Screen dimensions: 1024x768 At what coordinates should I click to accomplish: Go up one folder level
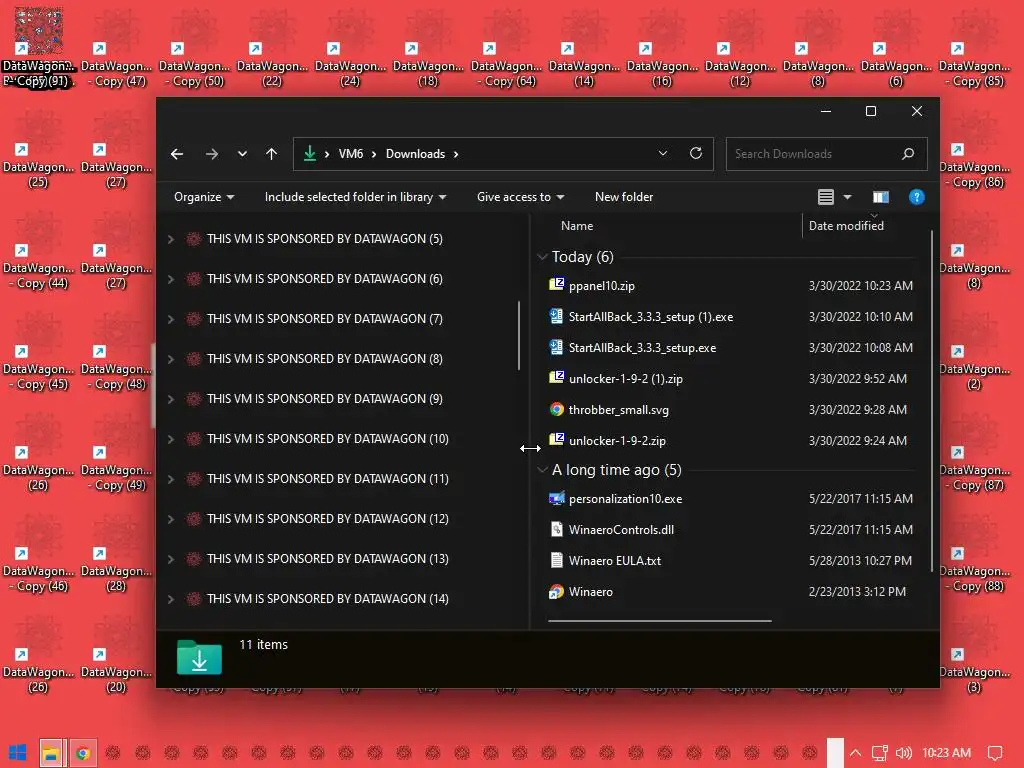tap(272, 154)
